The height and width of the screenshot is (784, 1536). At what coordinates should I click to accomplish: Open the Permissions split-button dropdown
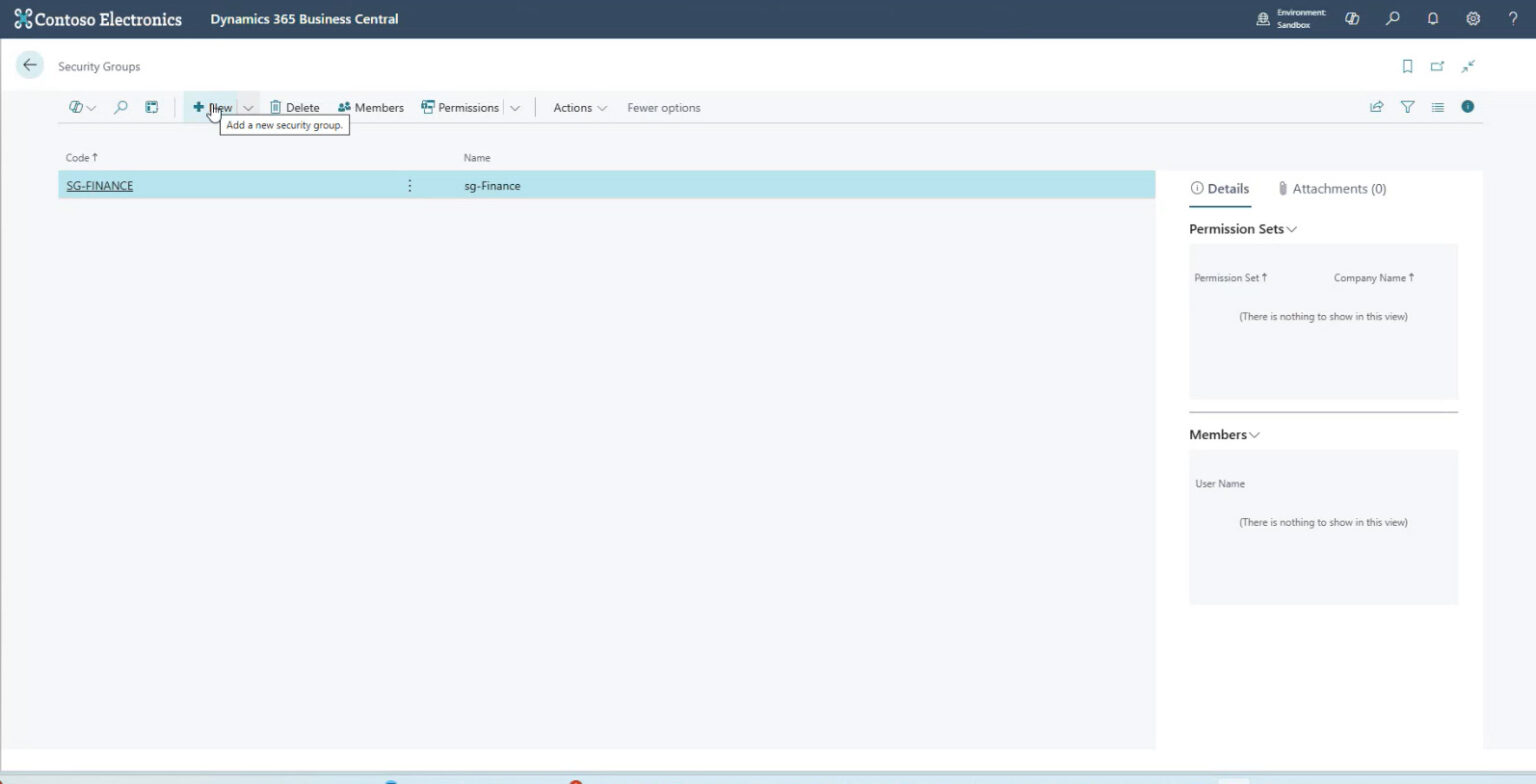(515, 107)
